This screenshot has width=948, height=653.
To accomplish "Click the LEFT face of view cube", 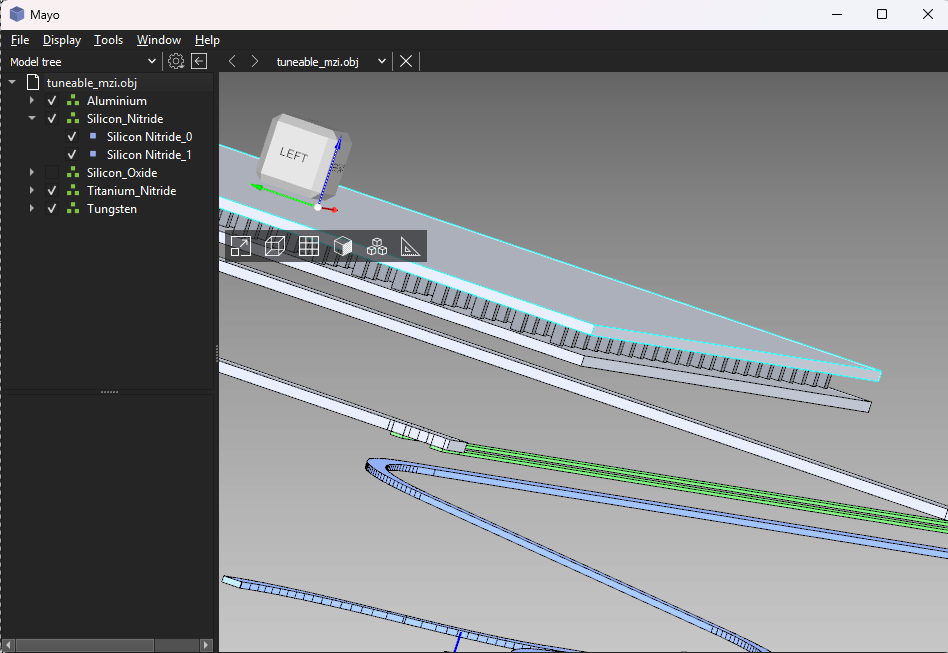I will coord(293,155).
